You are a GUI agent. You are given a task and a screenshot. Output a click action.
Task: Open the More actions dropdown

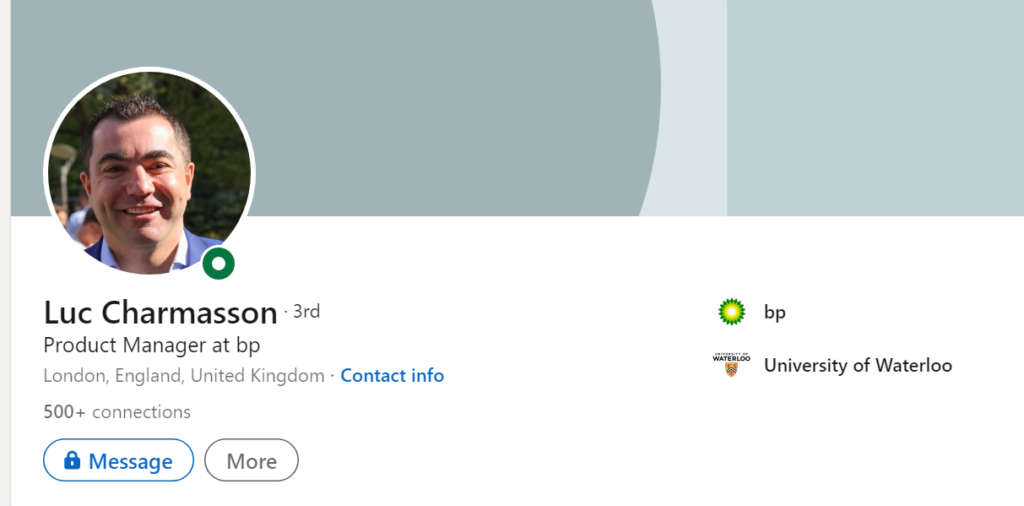[251, 460]
